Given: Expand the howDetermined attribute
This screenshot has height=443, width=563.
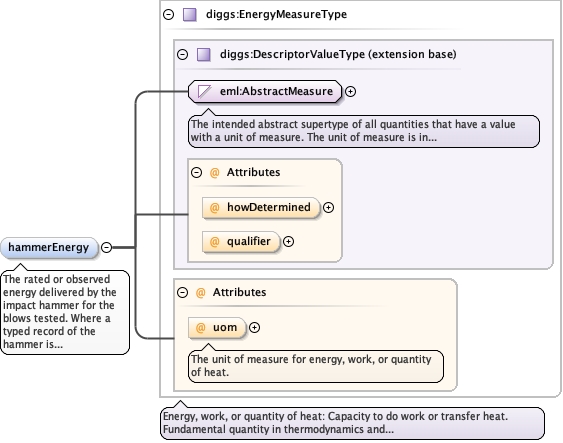Looking at the screenshot, I should coord(328,207).
